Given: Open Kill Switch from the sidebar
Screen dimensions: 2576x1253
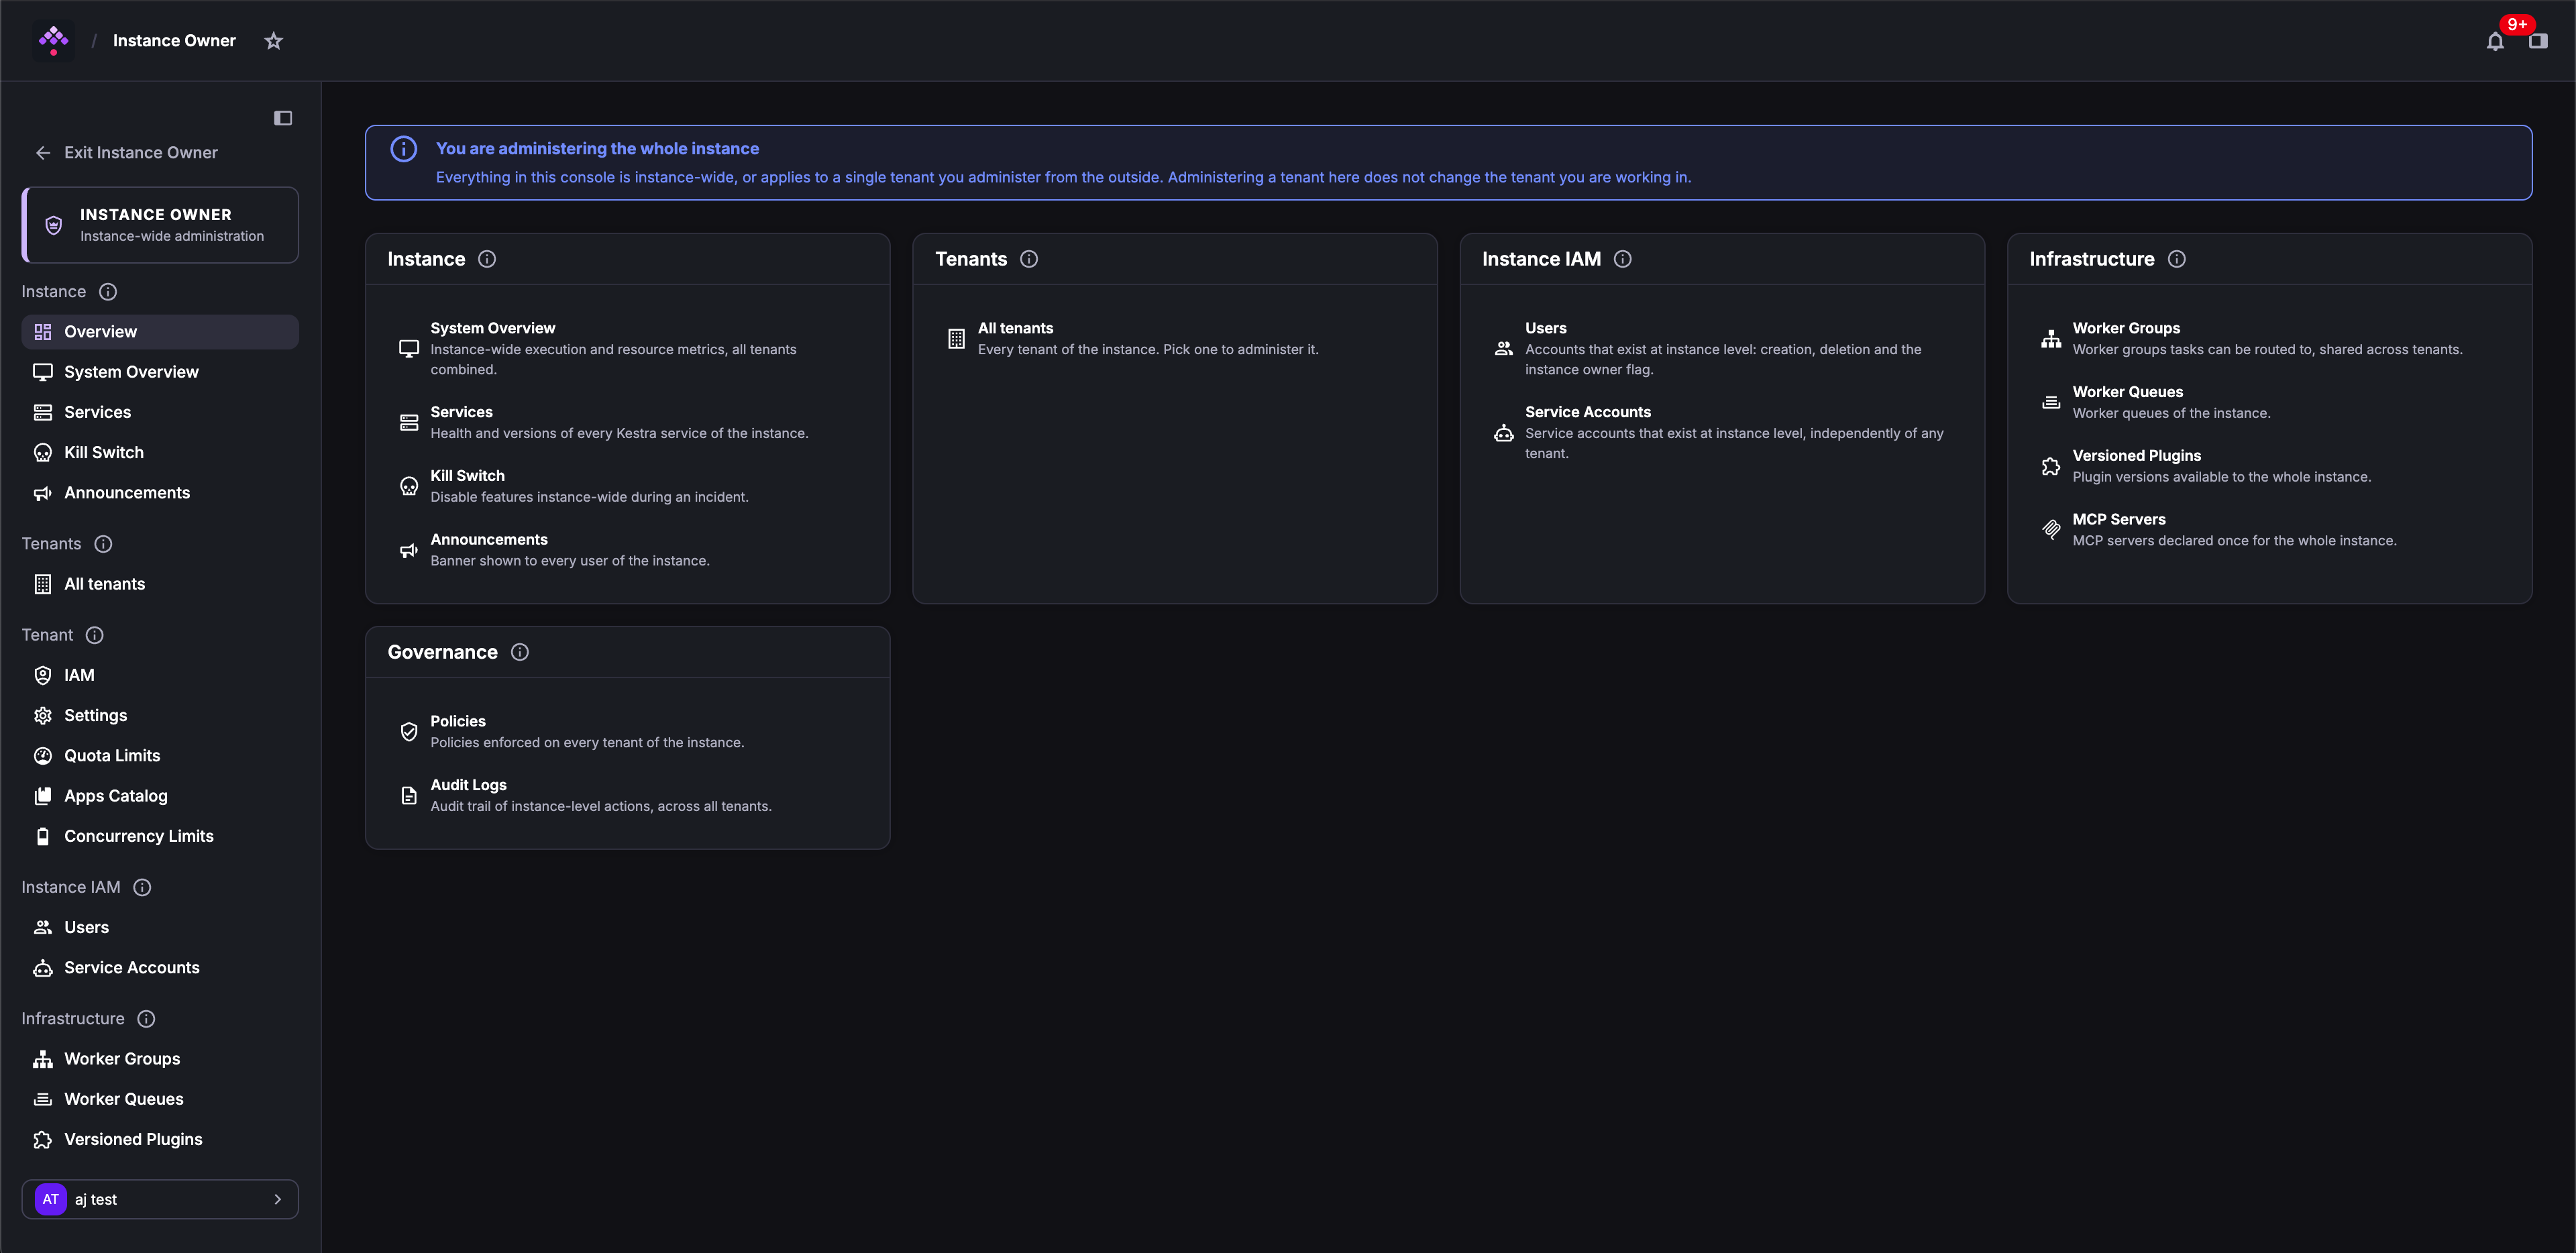Looking at the screenshot, I should (x=160, y=452).
